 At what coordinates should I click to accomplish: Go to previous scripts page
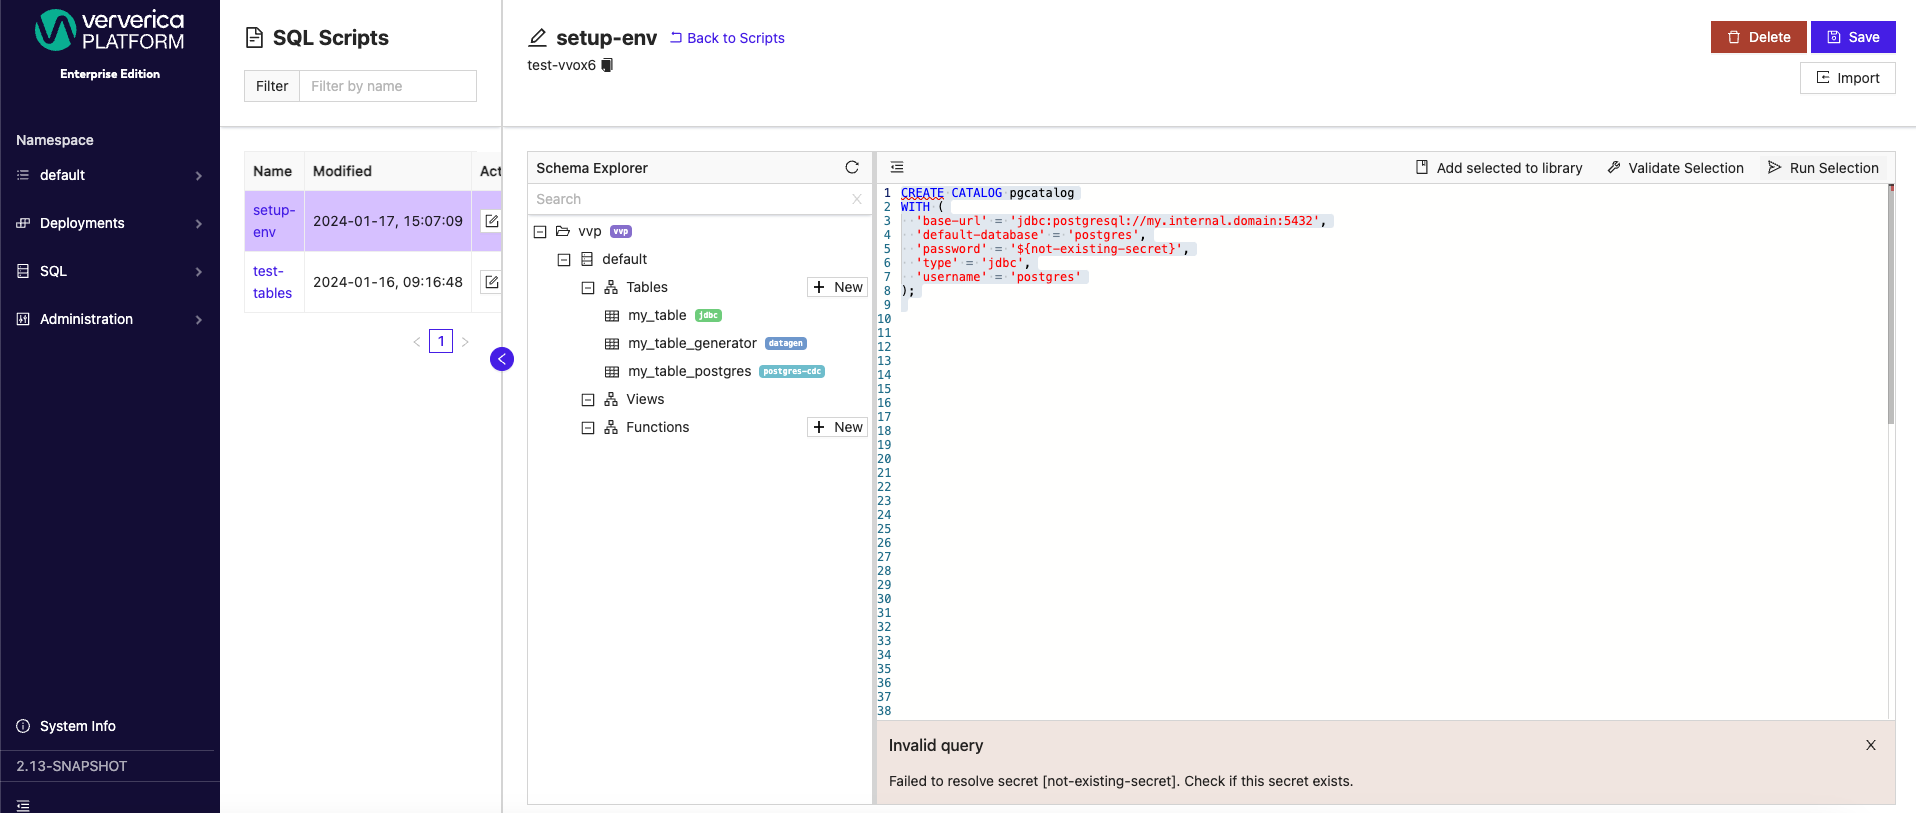417,342
